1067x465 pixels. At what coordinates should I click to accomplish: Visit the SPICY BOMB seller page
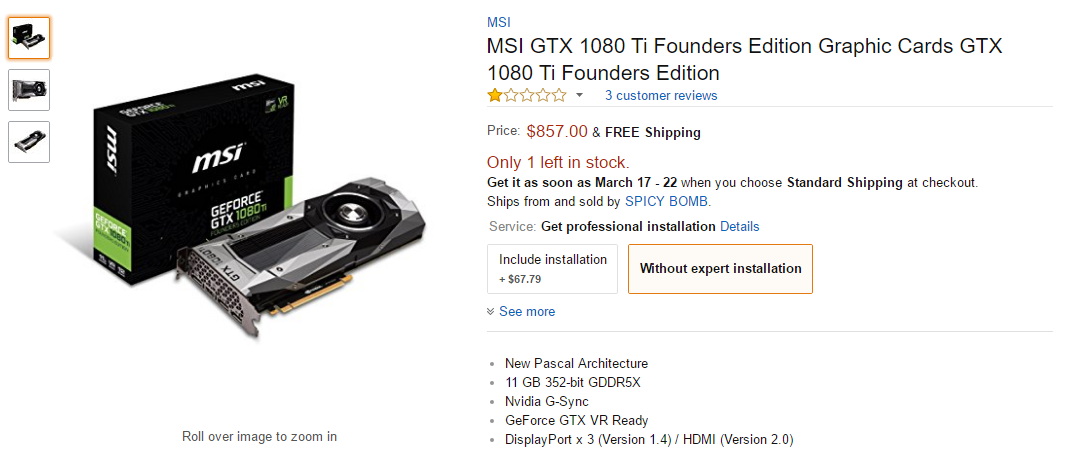pos(667,202)
